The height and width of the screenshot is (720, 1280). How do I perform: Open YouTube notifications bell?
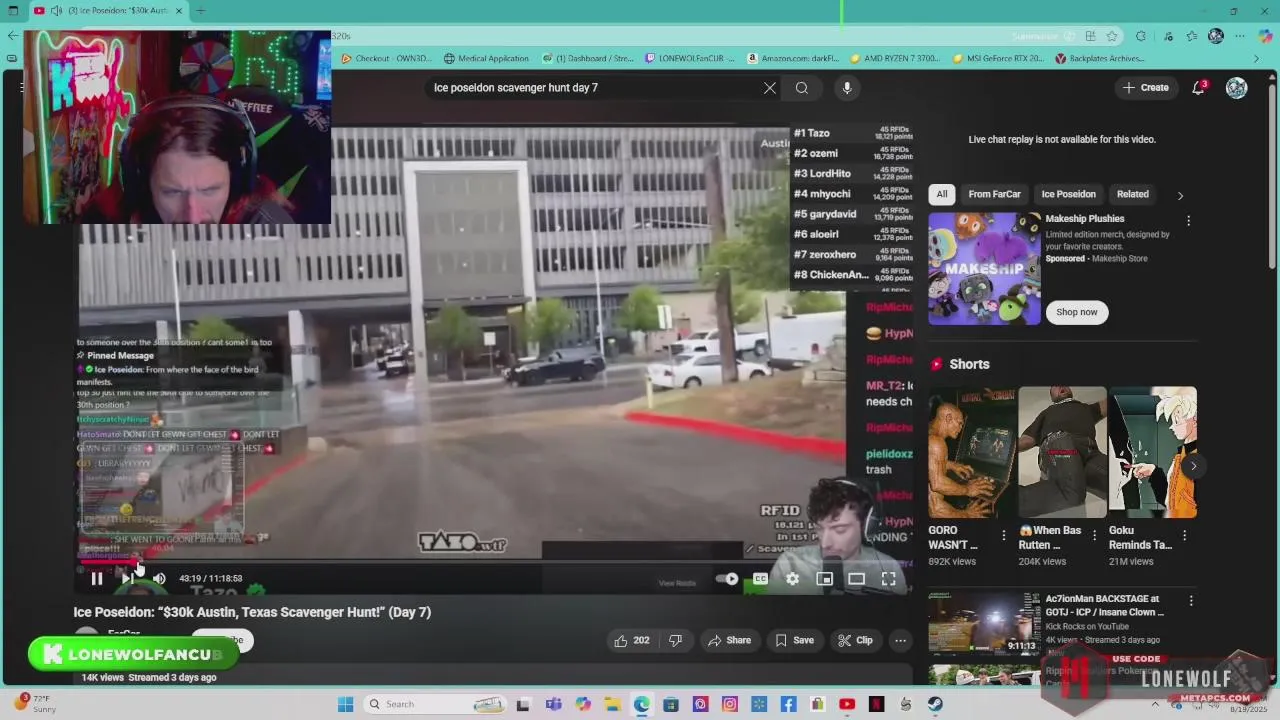tap(1198, 88)
